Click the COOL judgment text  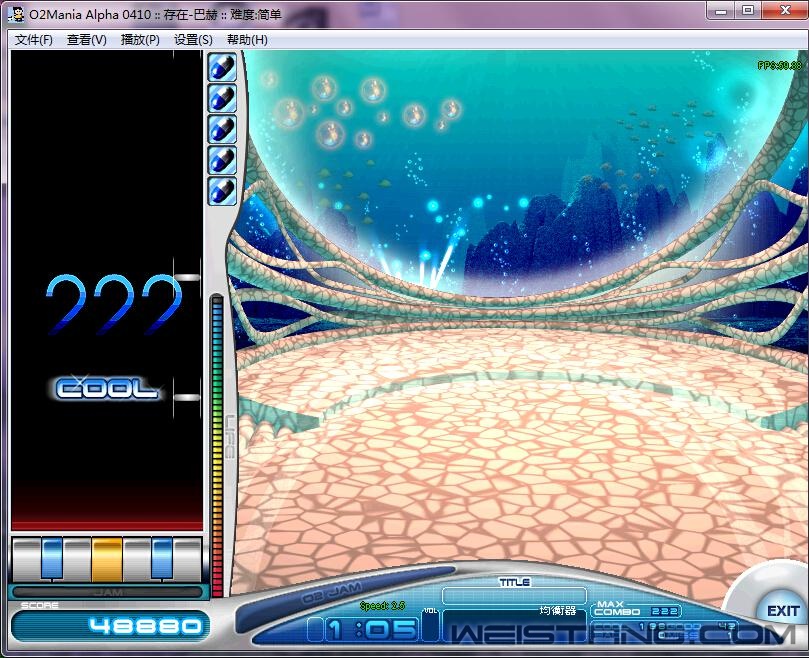pyautogui.click(x=107, y=389)
